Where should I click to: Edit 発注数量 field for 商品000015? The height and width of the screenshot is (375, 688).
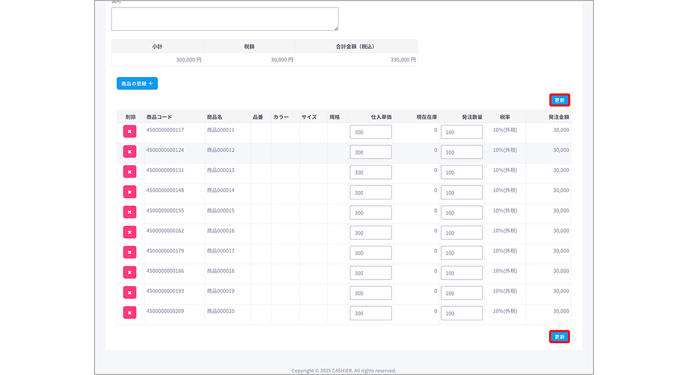click(462, 213)
